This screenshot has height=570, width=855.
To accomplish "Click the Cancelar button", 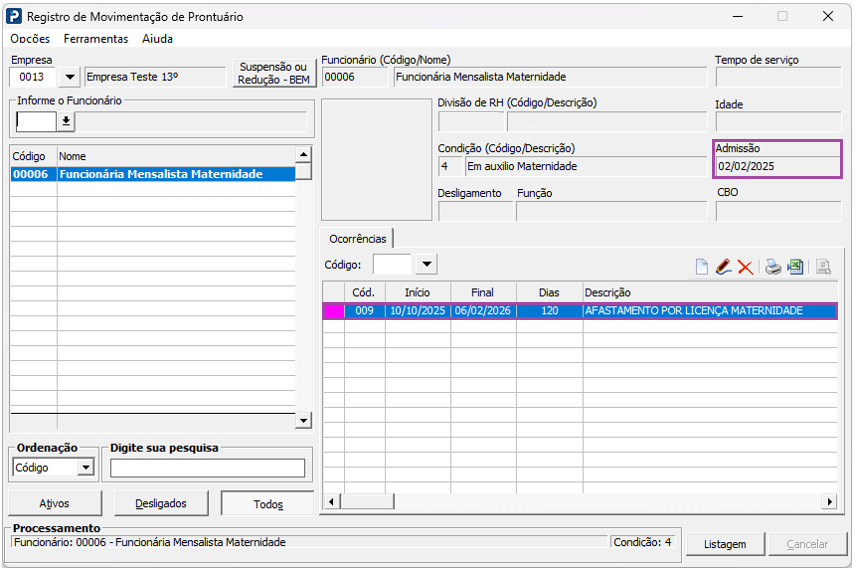I will (807, 544).
